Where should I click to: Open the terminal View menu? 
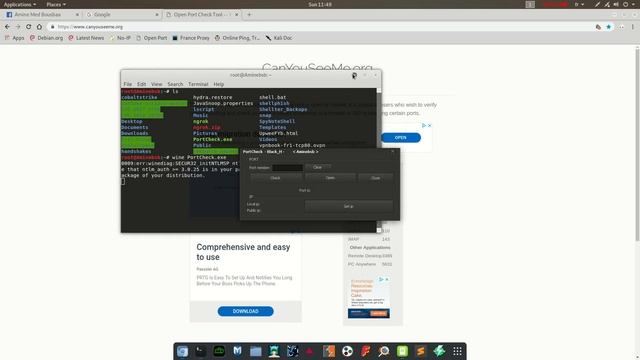coord(157,84)
